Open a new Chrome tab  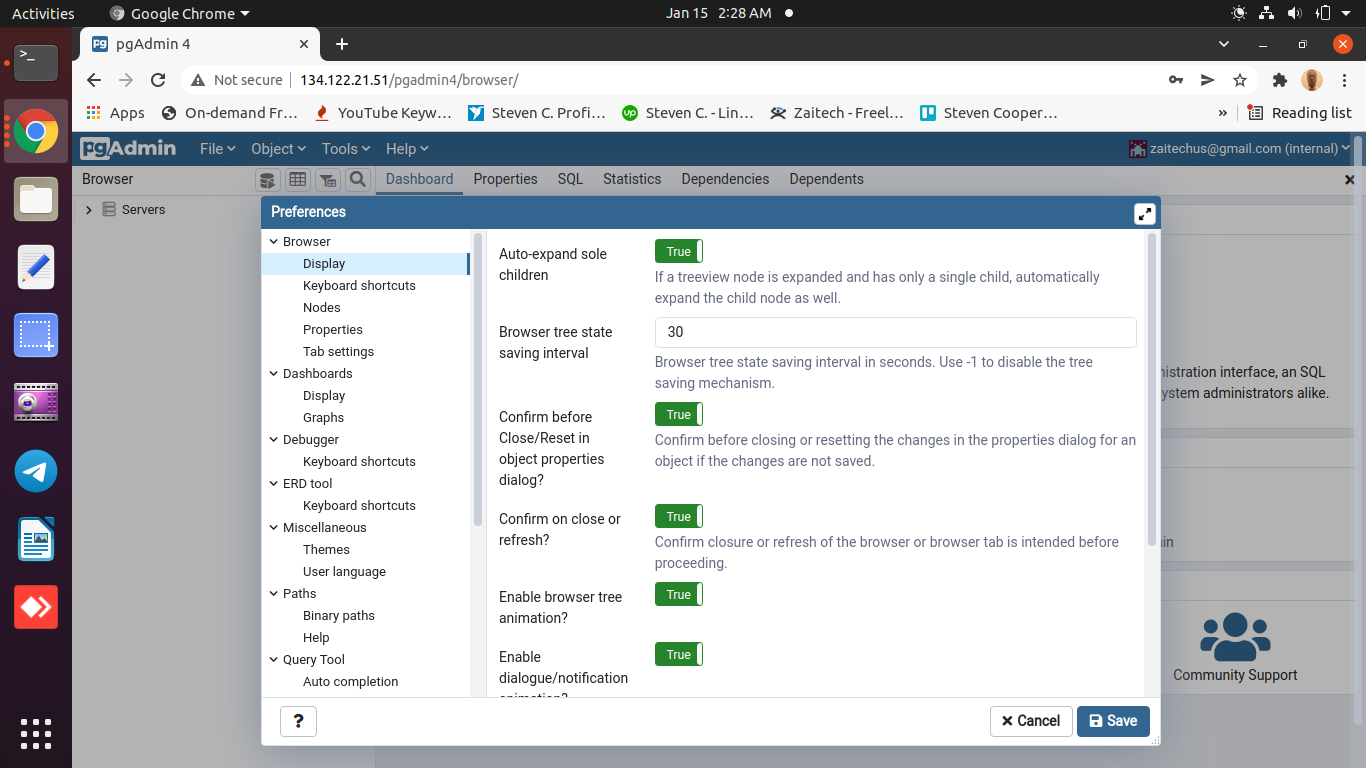pos(341,44)
